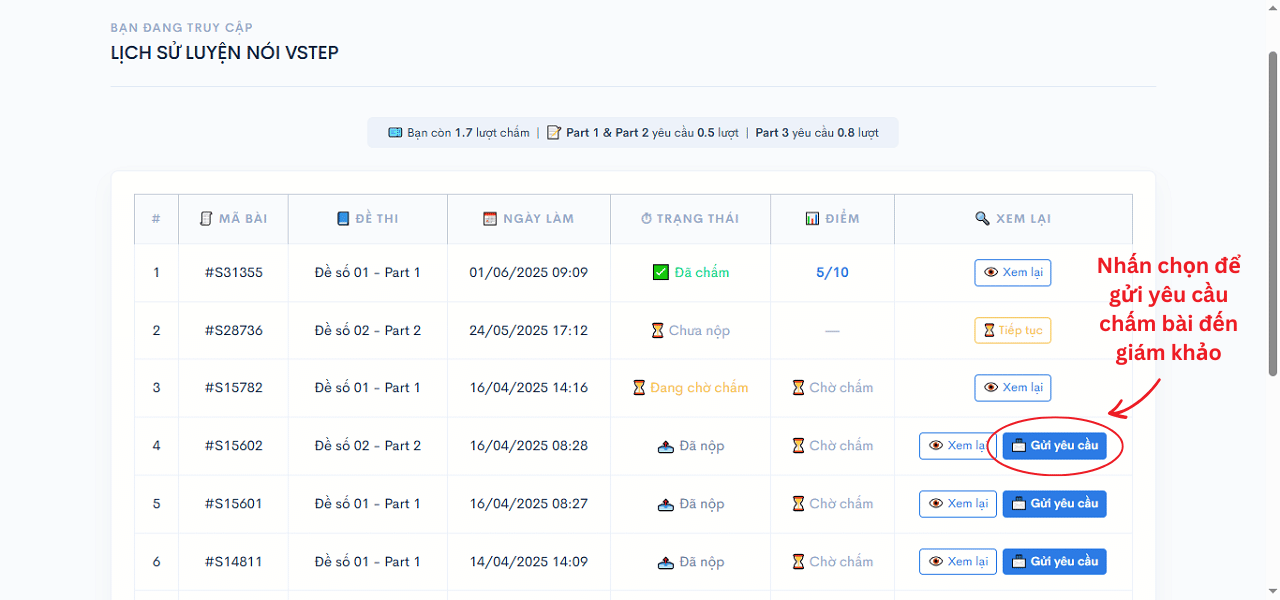Click the upload tray icon in row #S14811
Screen dimensions: 1280x600
(x=665, y=562)
